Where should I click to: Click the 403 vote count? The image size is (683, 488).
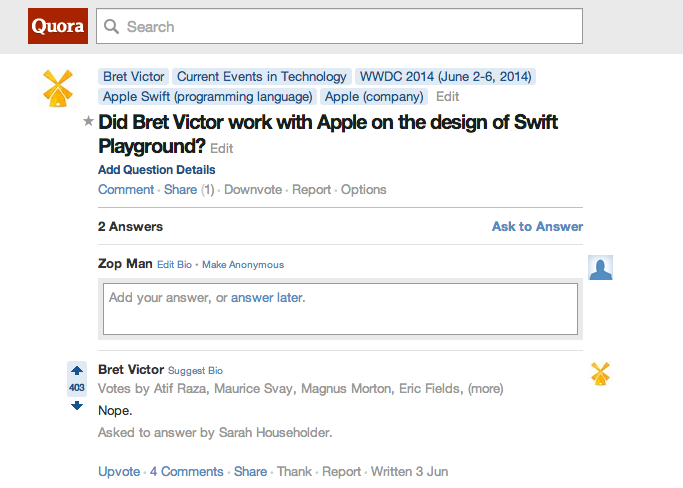pos(77,388)
